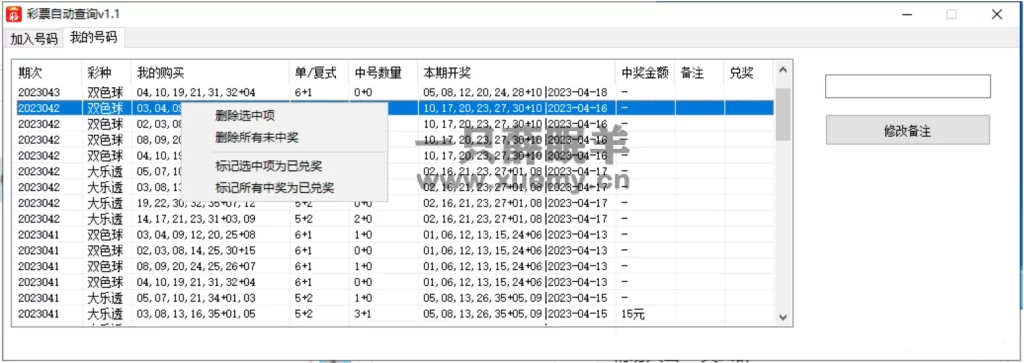
Task: Maximize the 彩票自动查询 window
Action: tap(952, 14)
